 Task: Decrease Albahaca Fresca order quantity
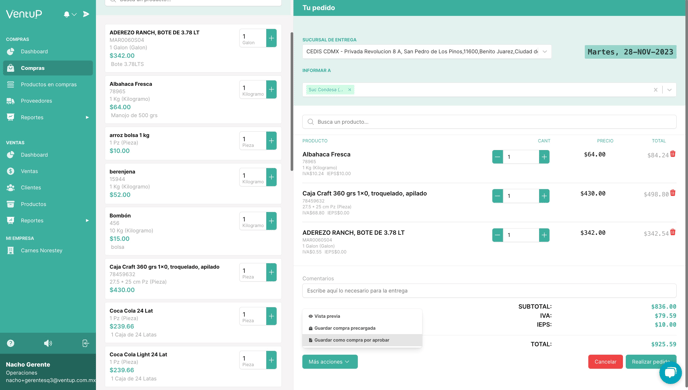(498, 157)
